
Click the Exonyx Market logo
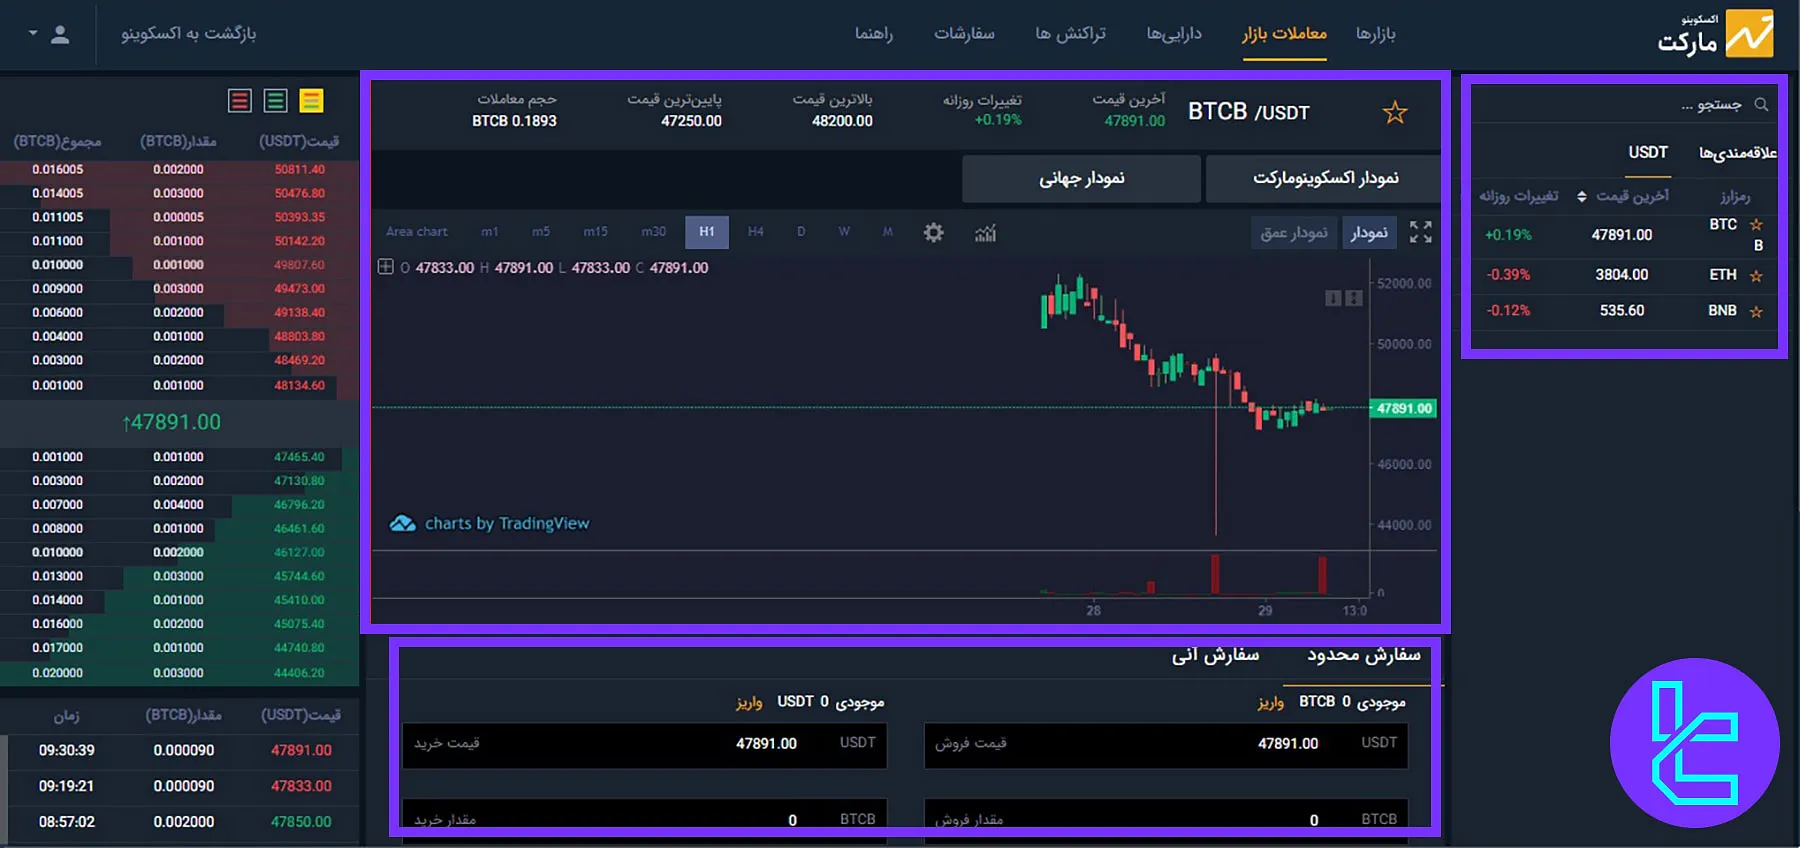[1716, 34]
